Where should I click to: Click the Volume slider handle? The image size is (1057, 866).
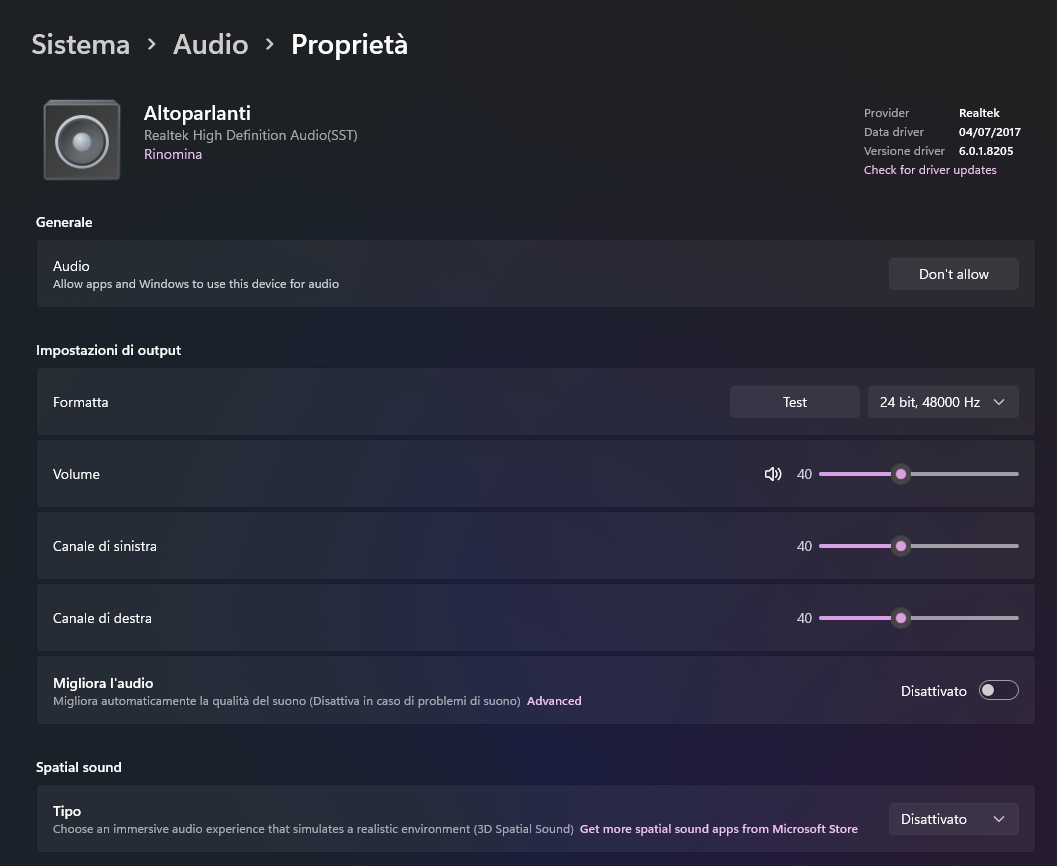(x=901, y=474)
